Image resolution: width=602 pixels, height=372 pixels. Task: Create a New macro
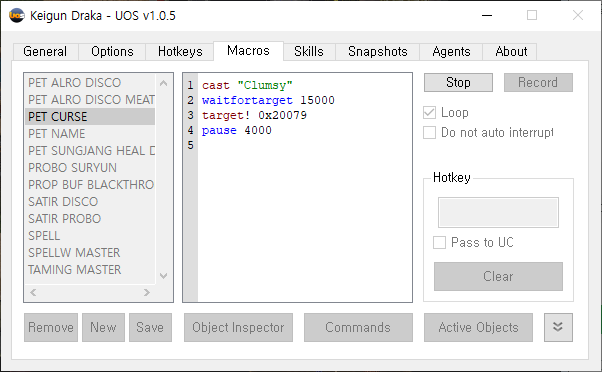coord(103,327)
